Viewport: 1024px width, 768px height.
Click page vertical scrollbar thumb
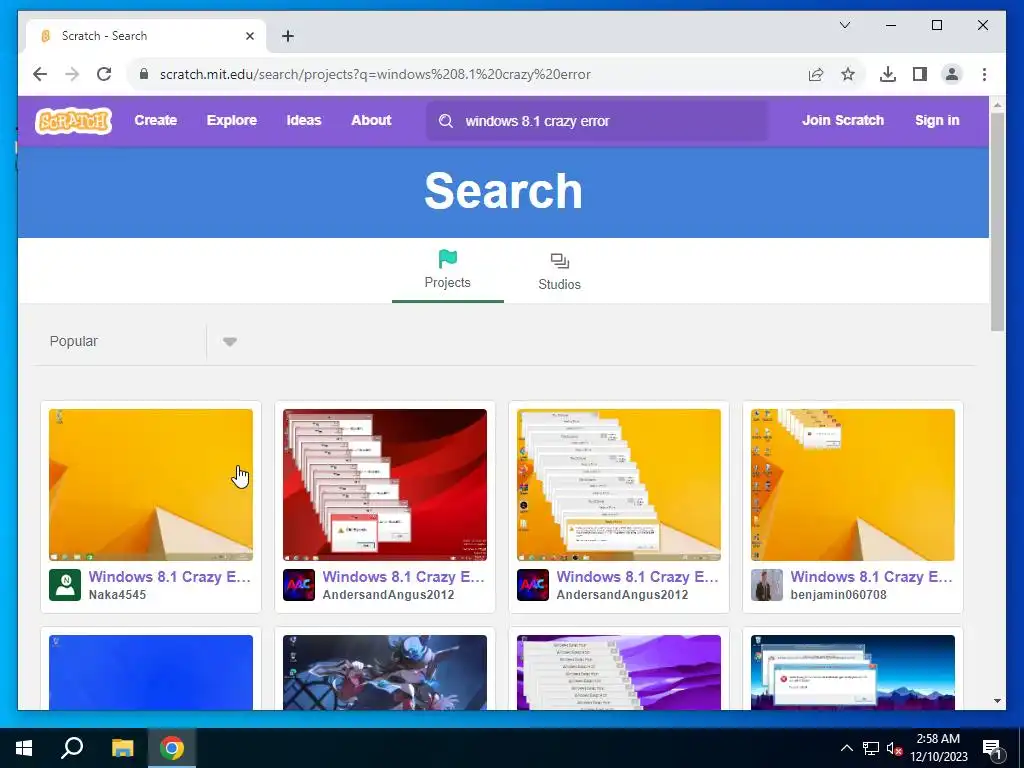[997, 222]
